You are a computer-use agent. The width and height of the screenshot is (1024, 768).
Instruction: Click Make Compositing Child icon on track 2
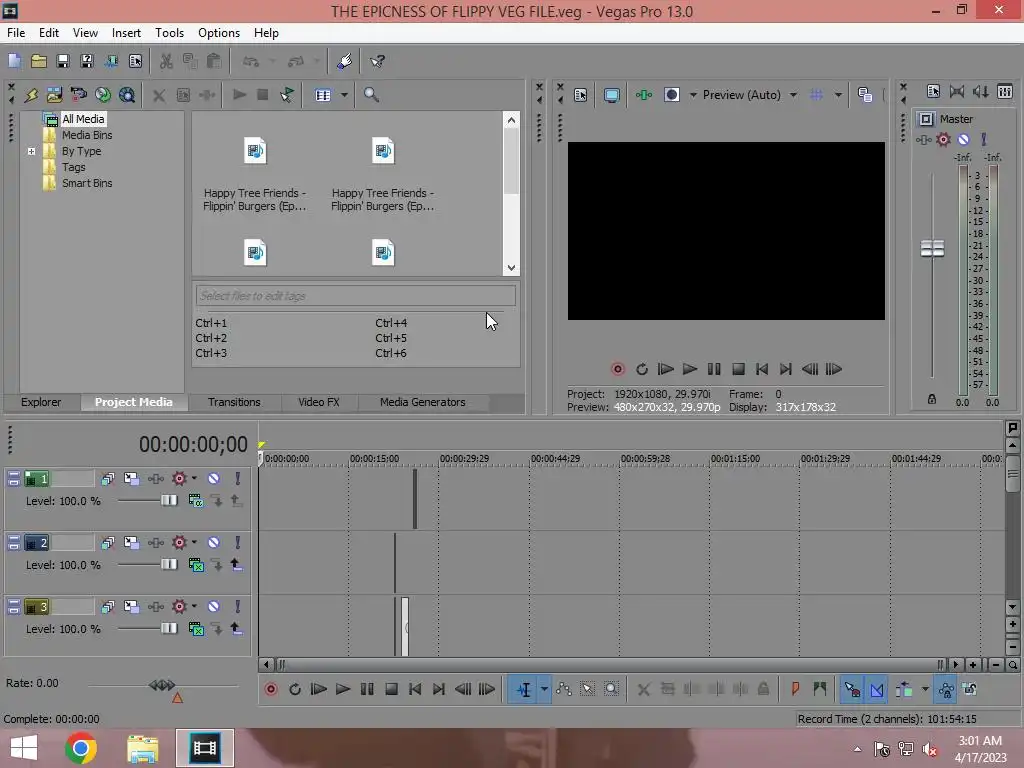pyautogui.click(x=236, y=565)
